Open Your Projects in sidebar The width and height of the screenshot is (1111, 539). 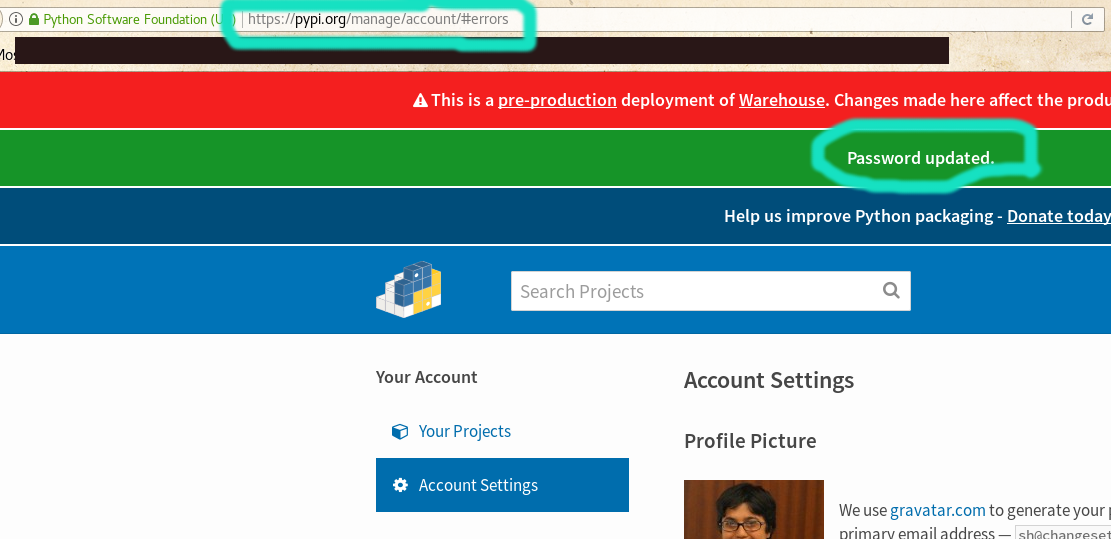click(x=464, y=431)
